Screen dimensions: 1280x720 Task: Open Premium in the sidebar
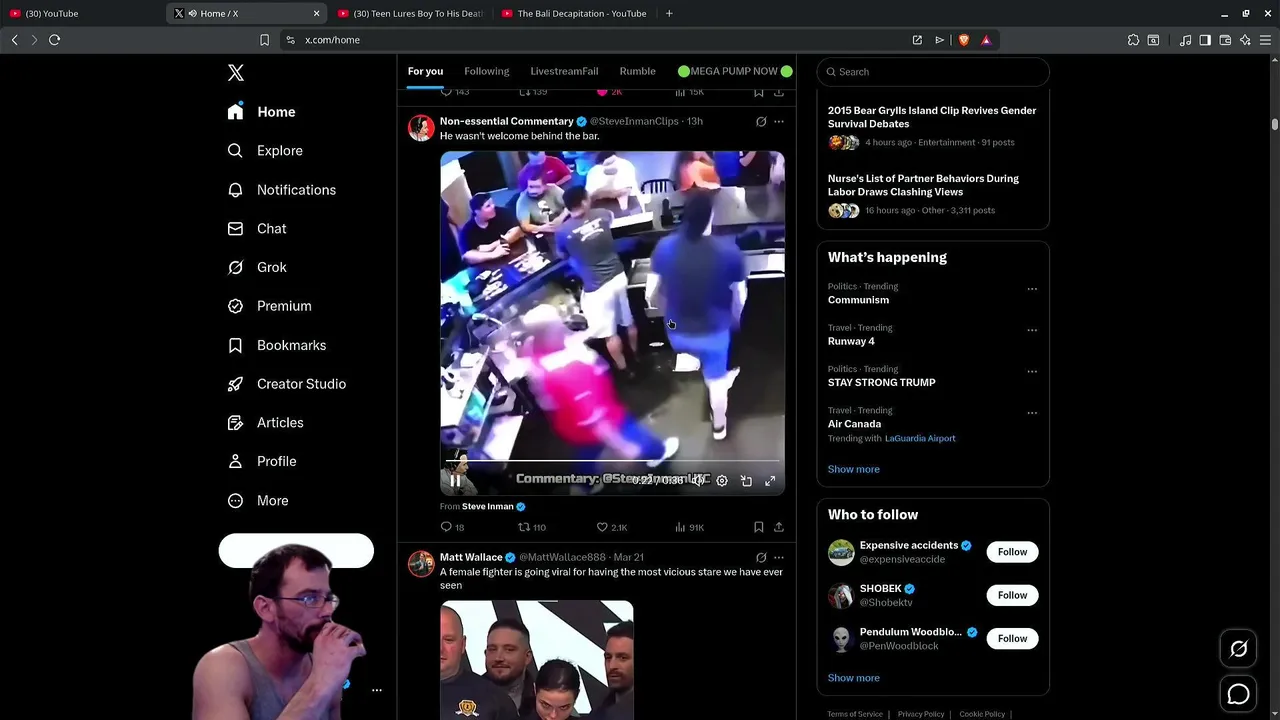coord(270,306)
